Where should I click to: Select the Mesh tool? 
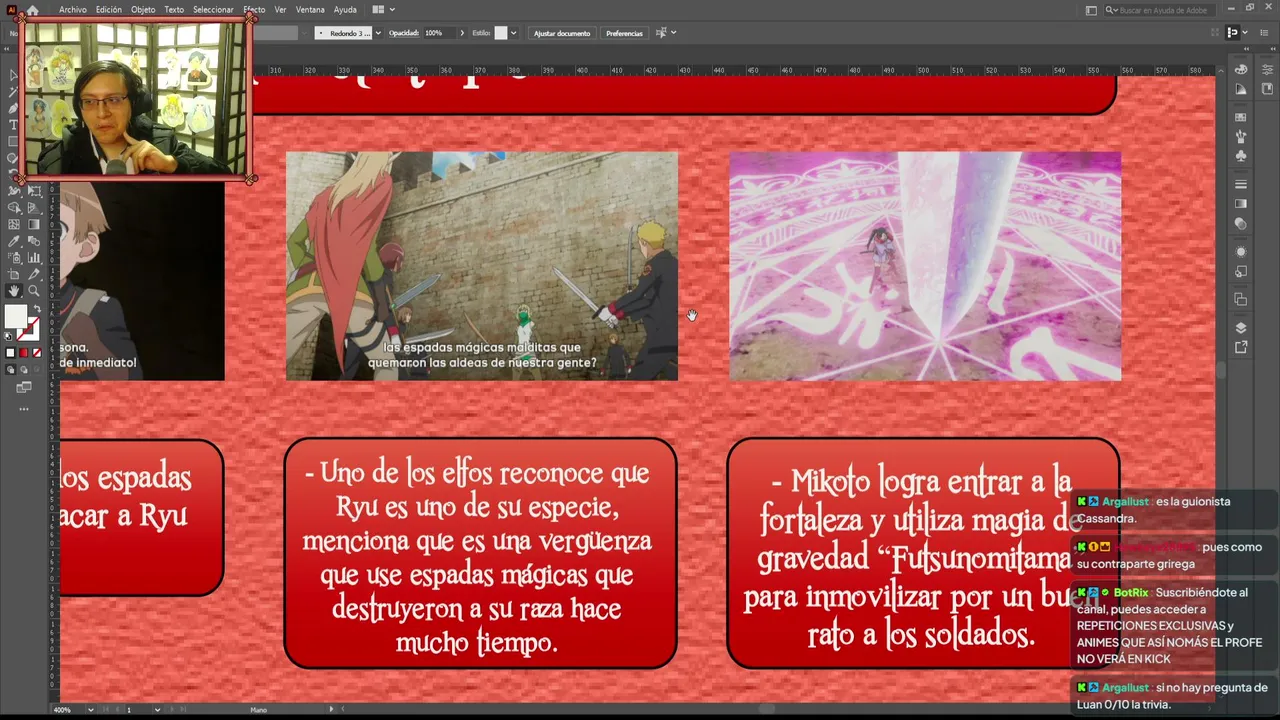[x=14, y=224]
